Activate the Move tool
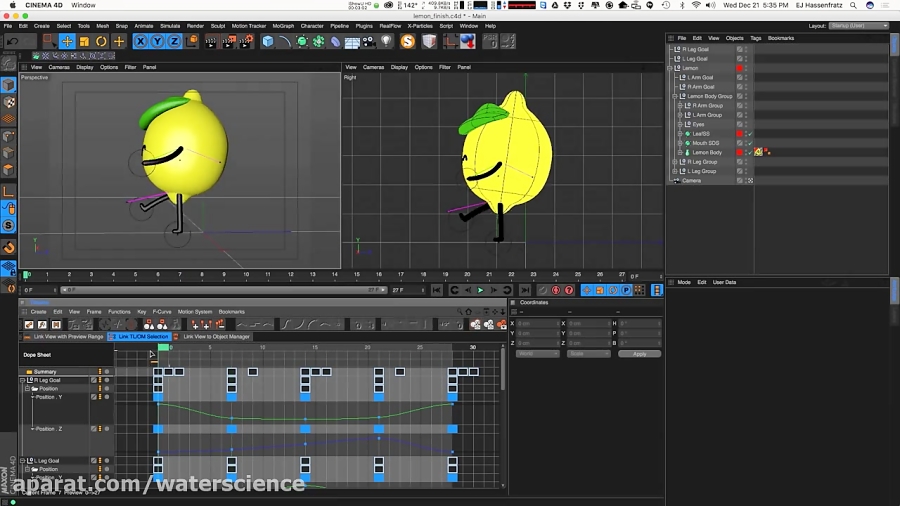Screen dimensions: 900x506 coord(67,41)
